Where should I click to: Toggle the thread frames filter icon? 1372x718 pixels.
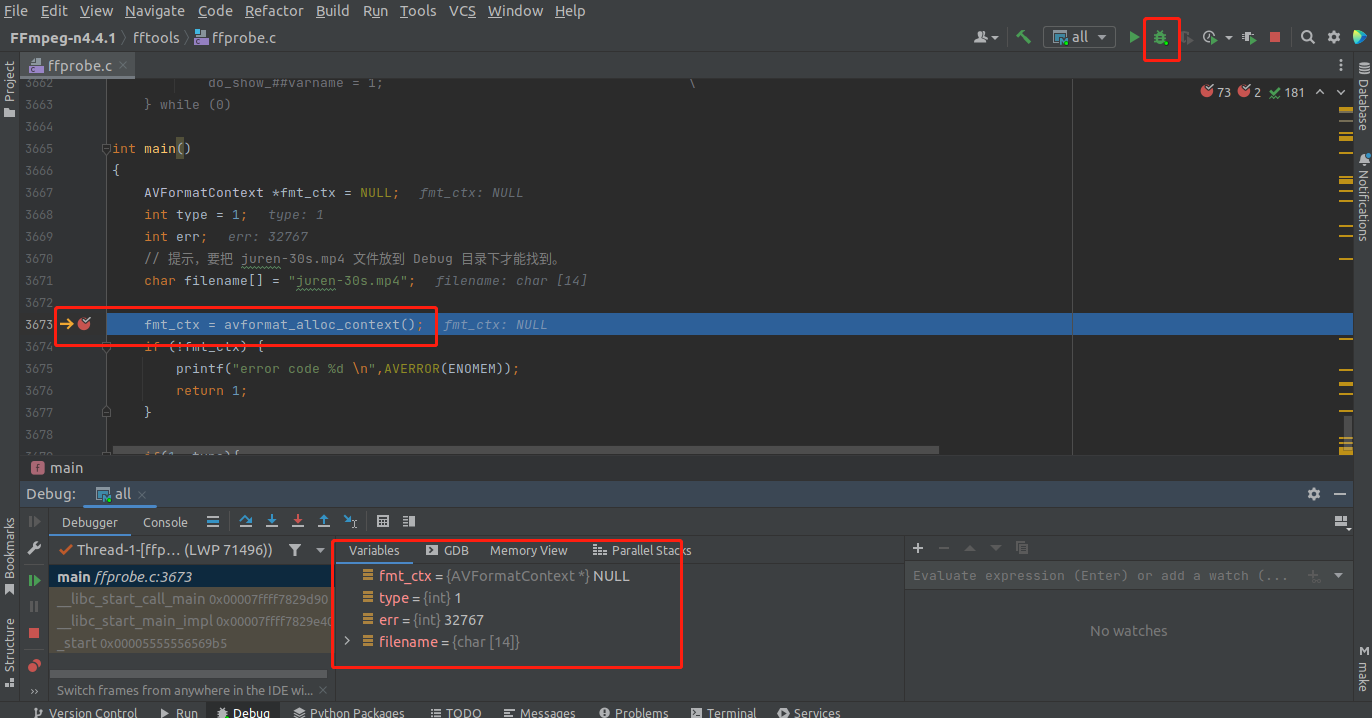point(295,550)
